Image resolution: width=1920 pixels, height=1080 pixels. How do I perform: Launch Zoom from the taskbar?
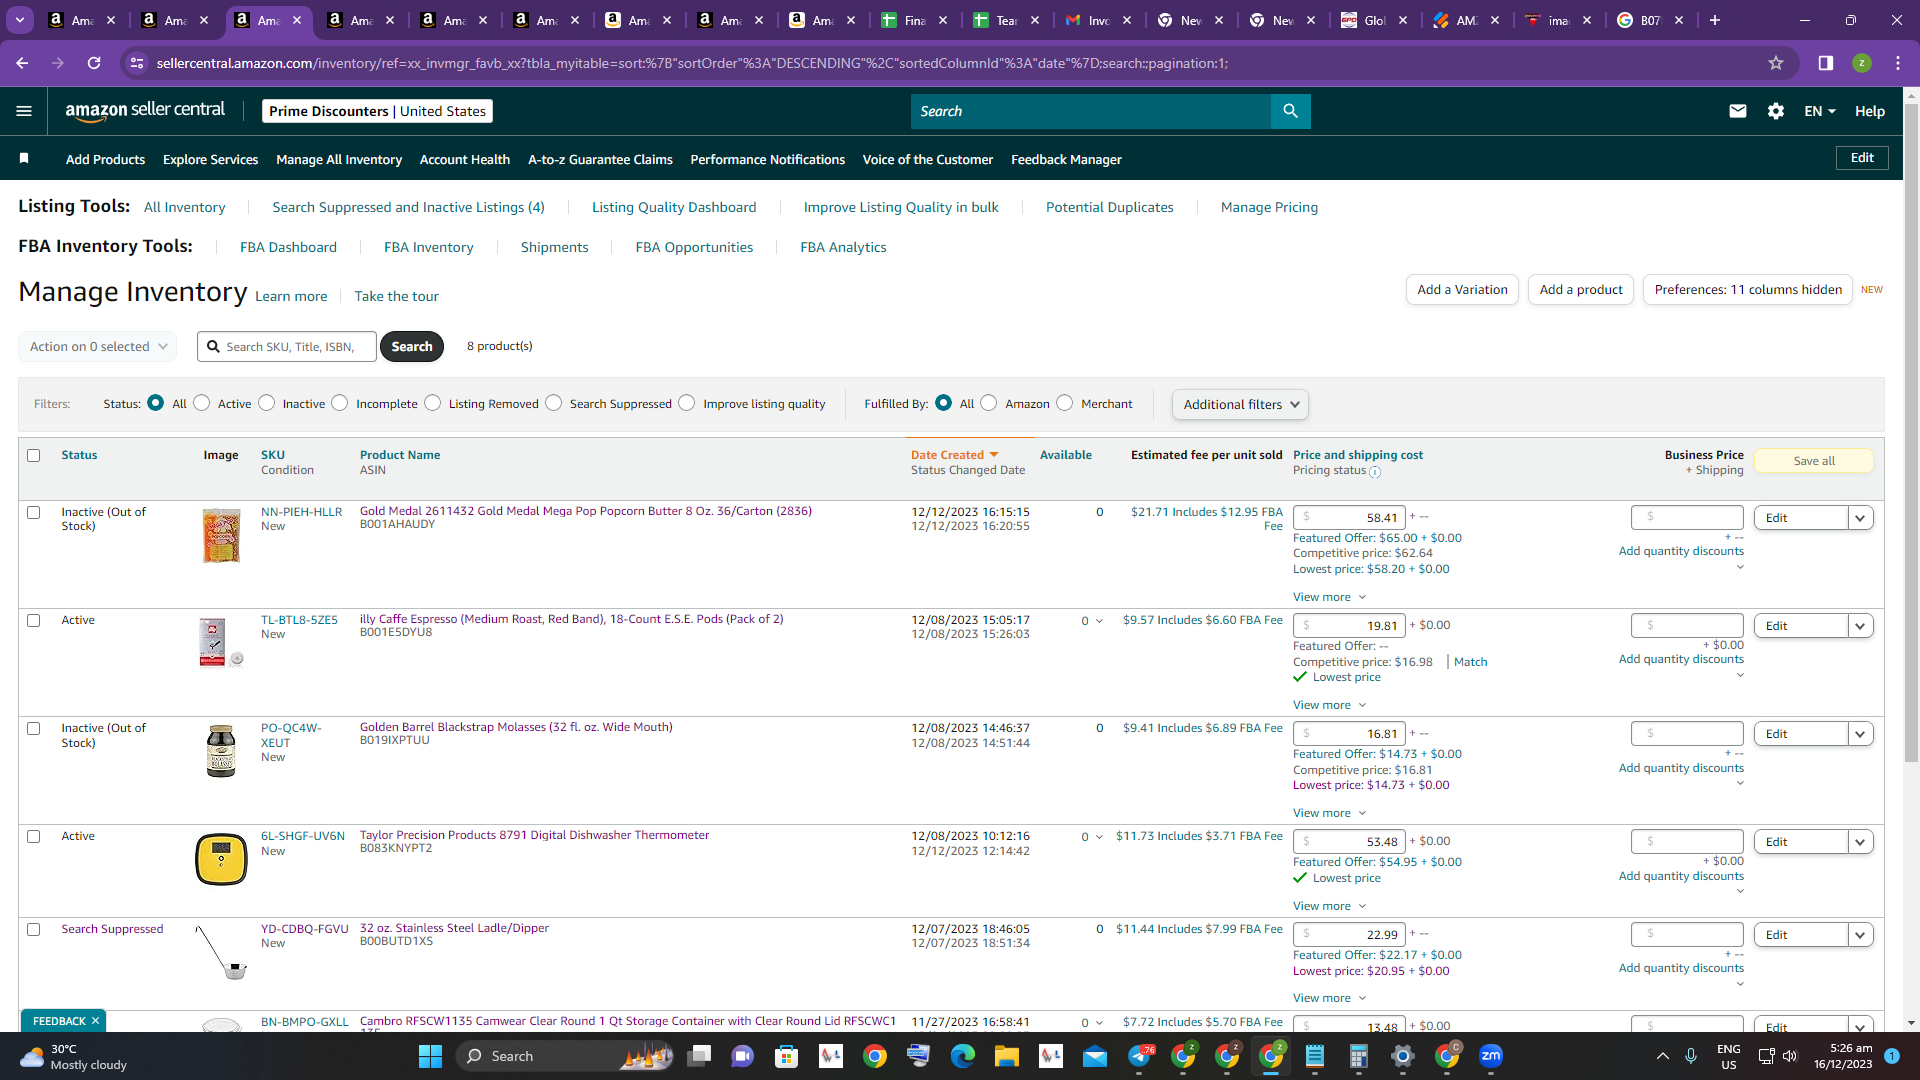point(1491,1056)
